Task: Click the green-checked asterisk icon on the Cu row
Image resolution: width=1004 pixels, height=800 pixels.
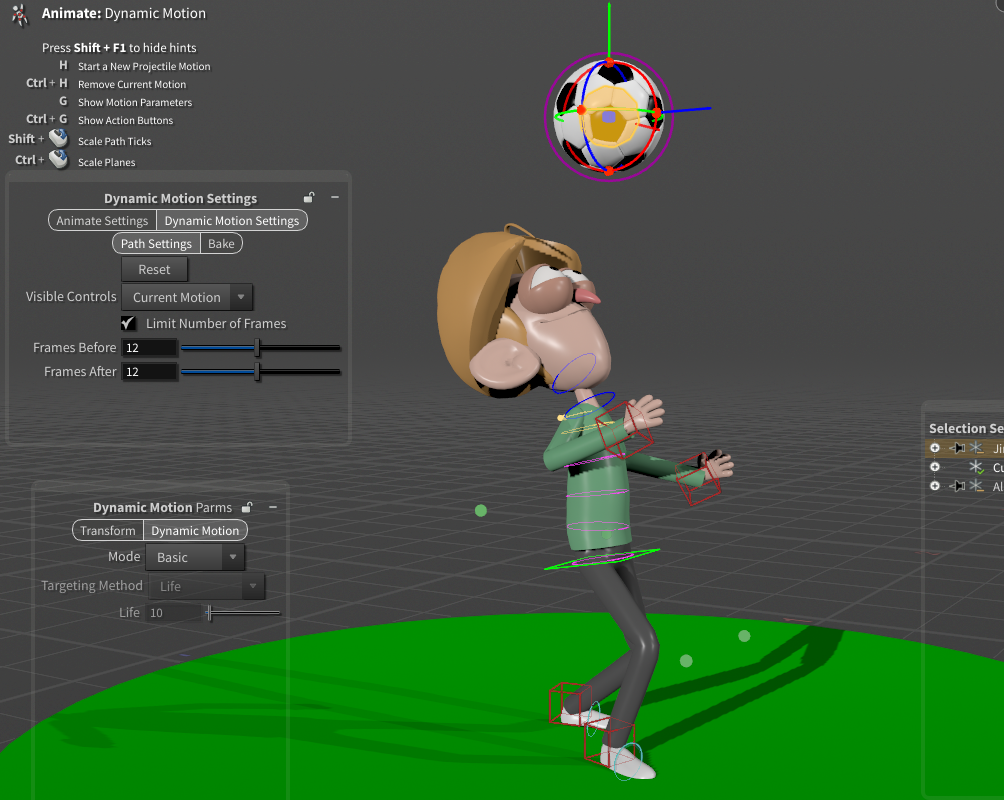Action: (976, 467)
